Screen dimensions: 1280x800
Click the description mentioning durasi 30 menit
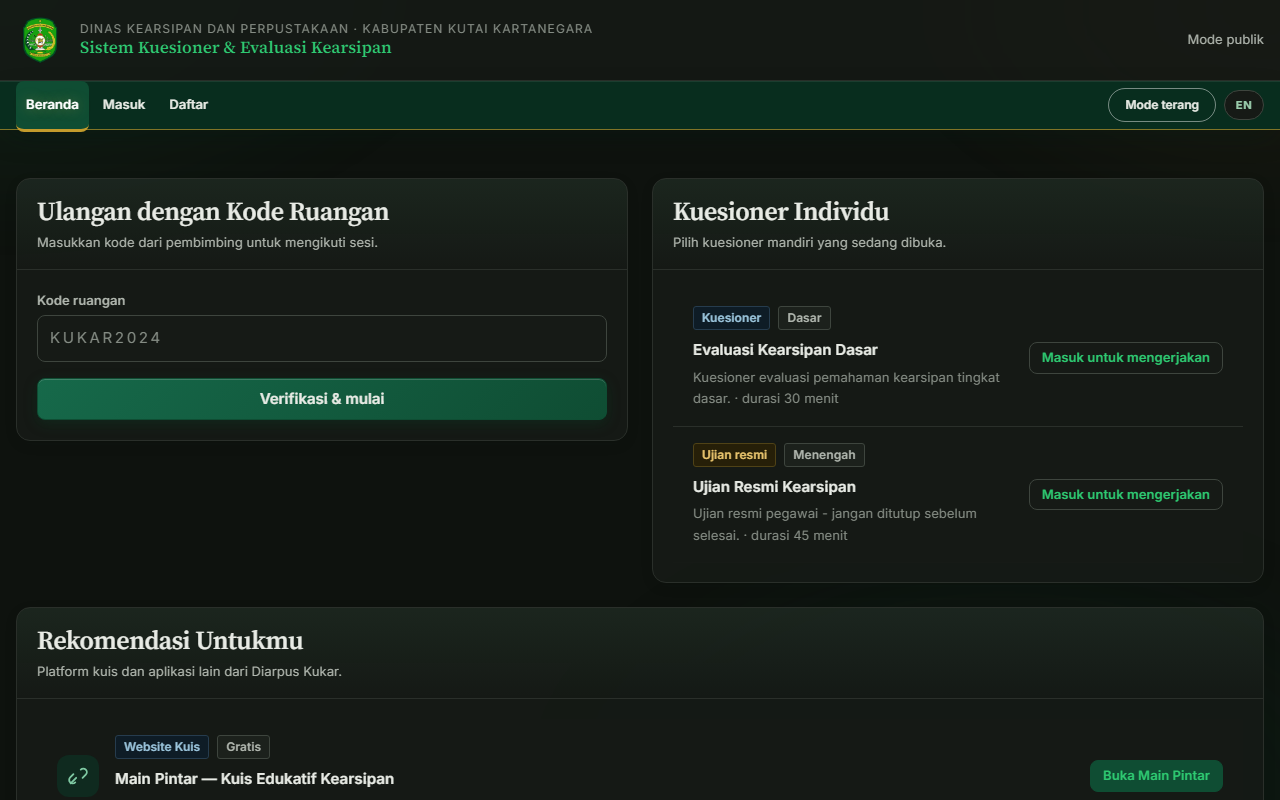coord(846,388)
